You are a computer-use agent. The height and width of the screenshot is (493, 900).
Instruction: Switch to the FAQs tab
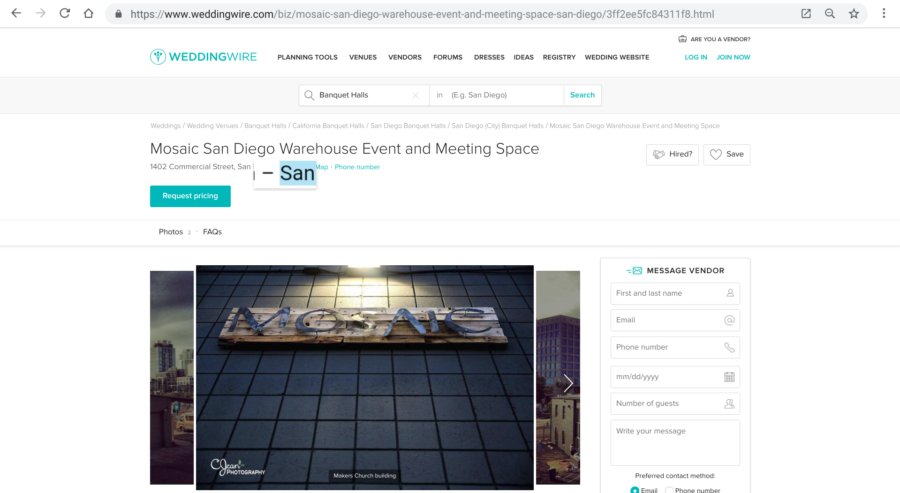coord(212,232)
